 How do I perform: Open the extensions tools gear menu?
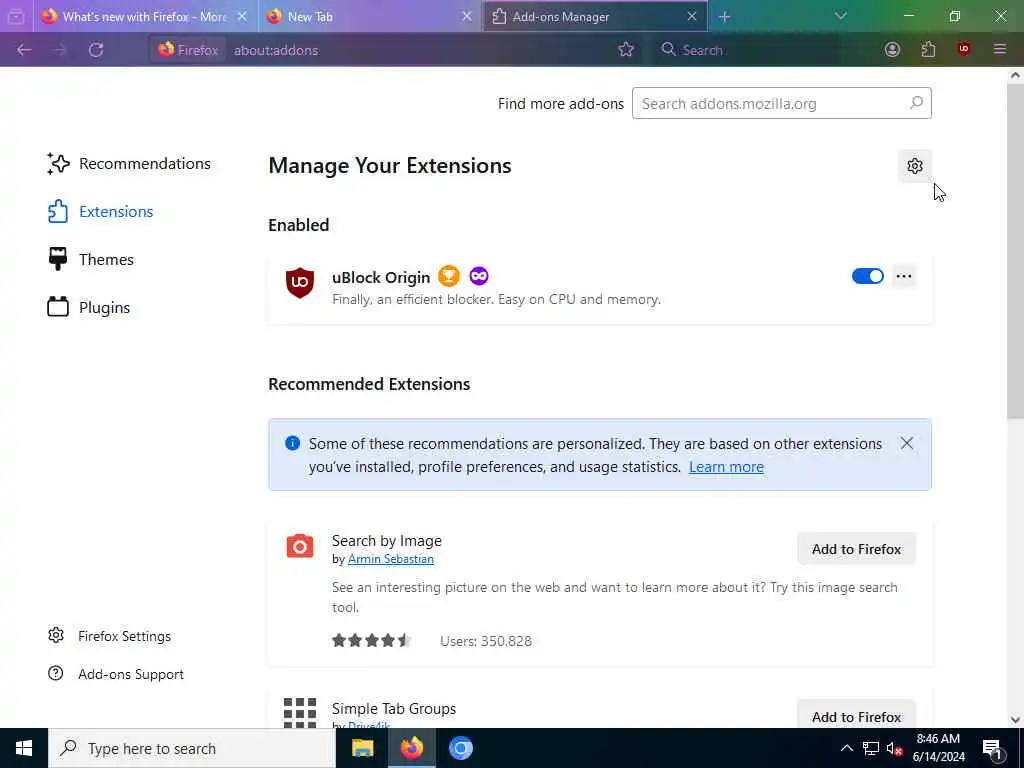[x=914, y=166]
